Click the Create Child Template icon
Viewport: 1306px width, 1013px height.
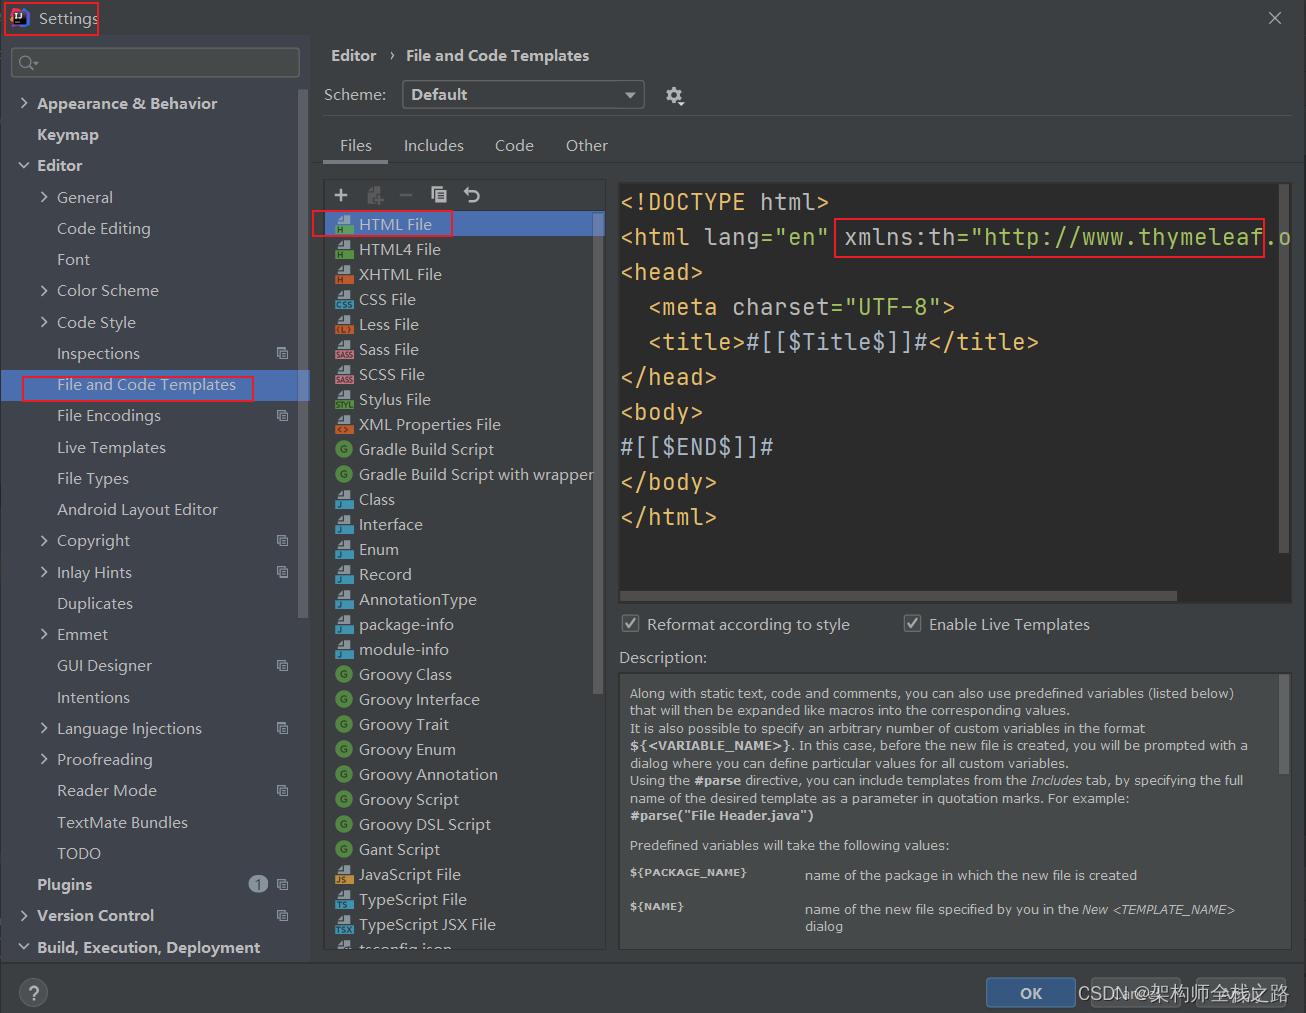(x=375, y=195)
